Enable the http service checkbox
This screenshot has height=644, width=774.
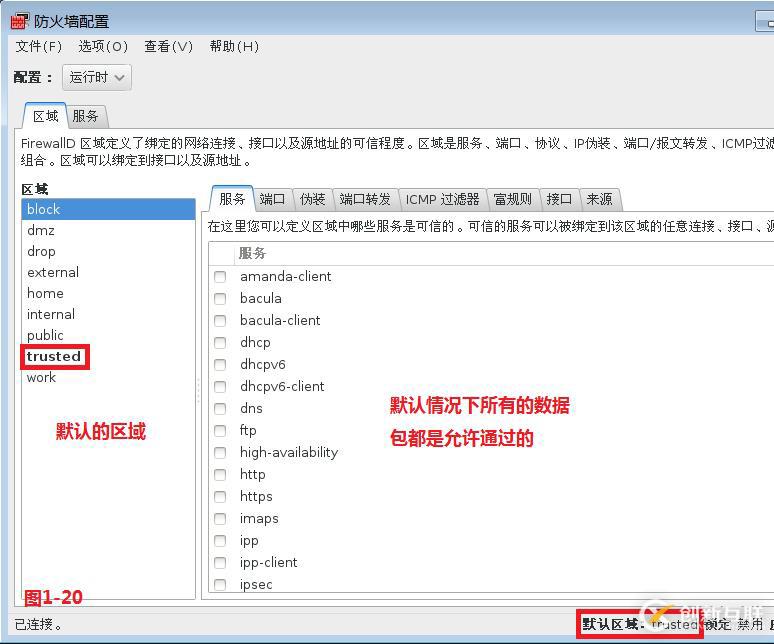pyautogui.click(x=220, y=474)
